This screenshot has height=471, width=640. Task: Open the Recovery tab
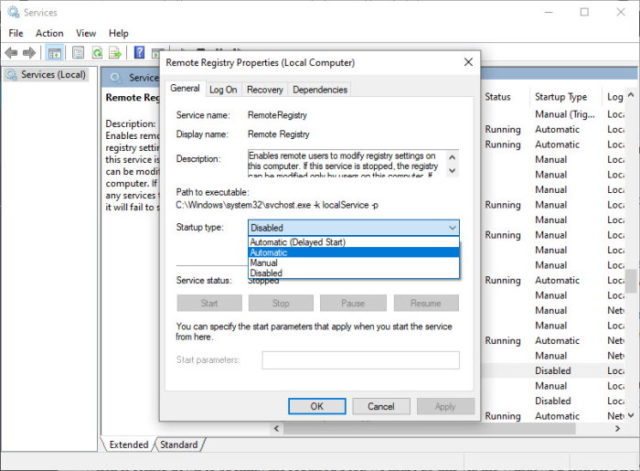pyautogui.click(x=264, y=89)
